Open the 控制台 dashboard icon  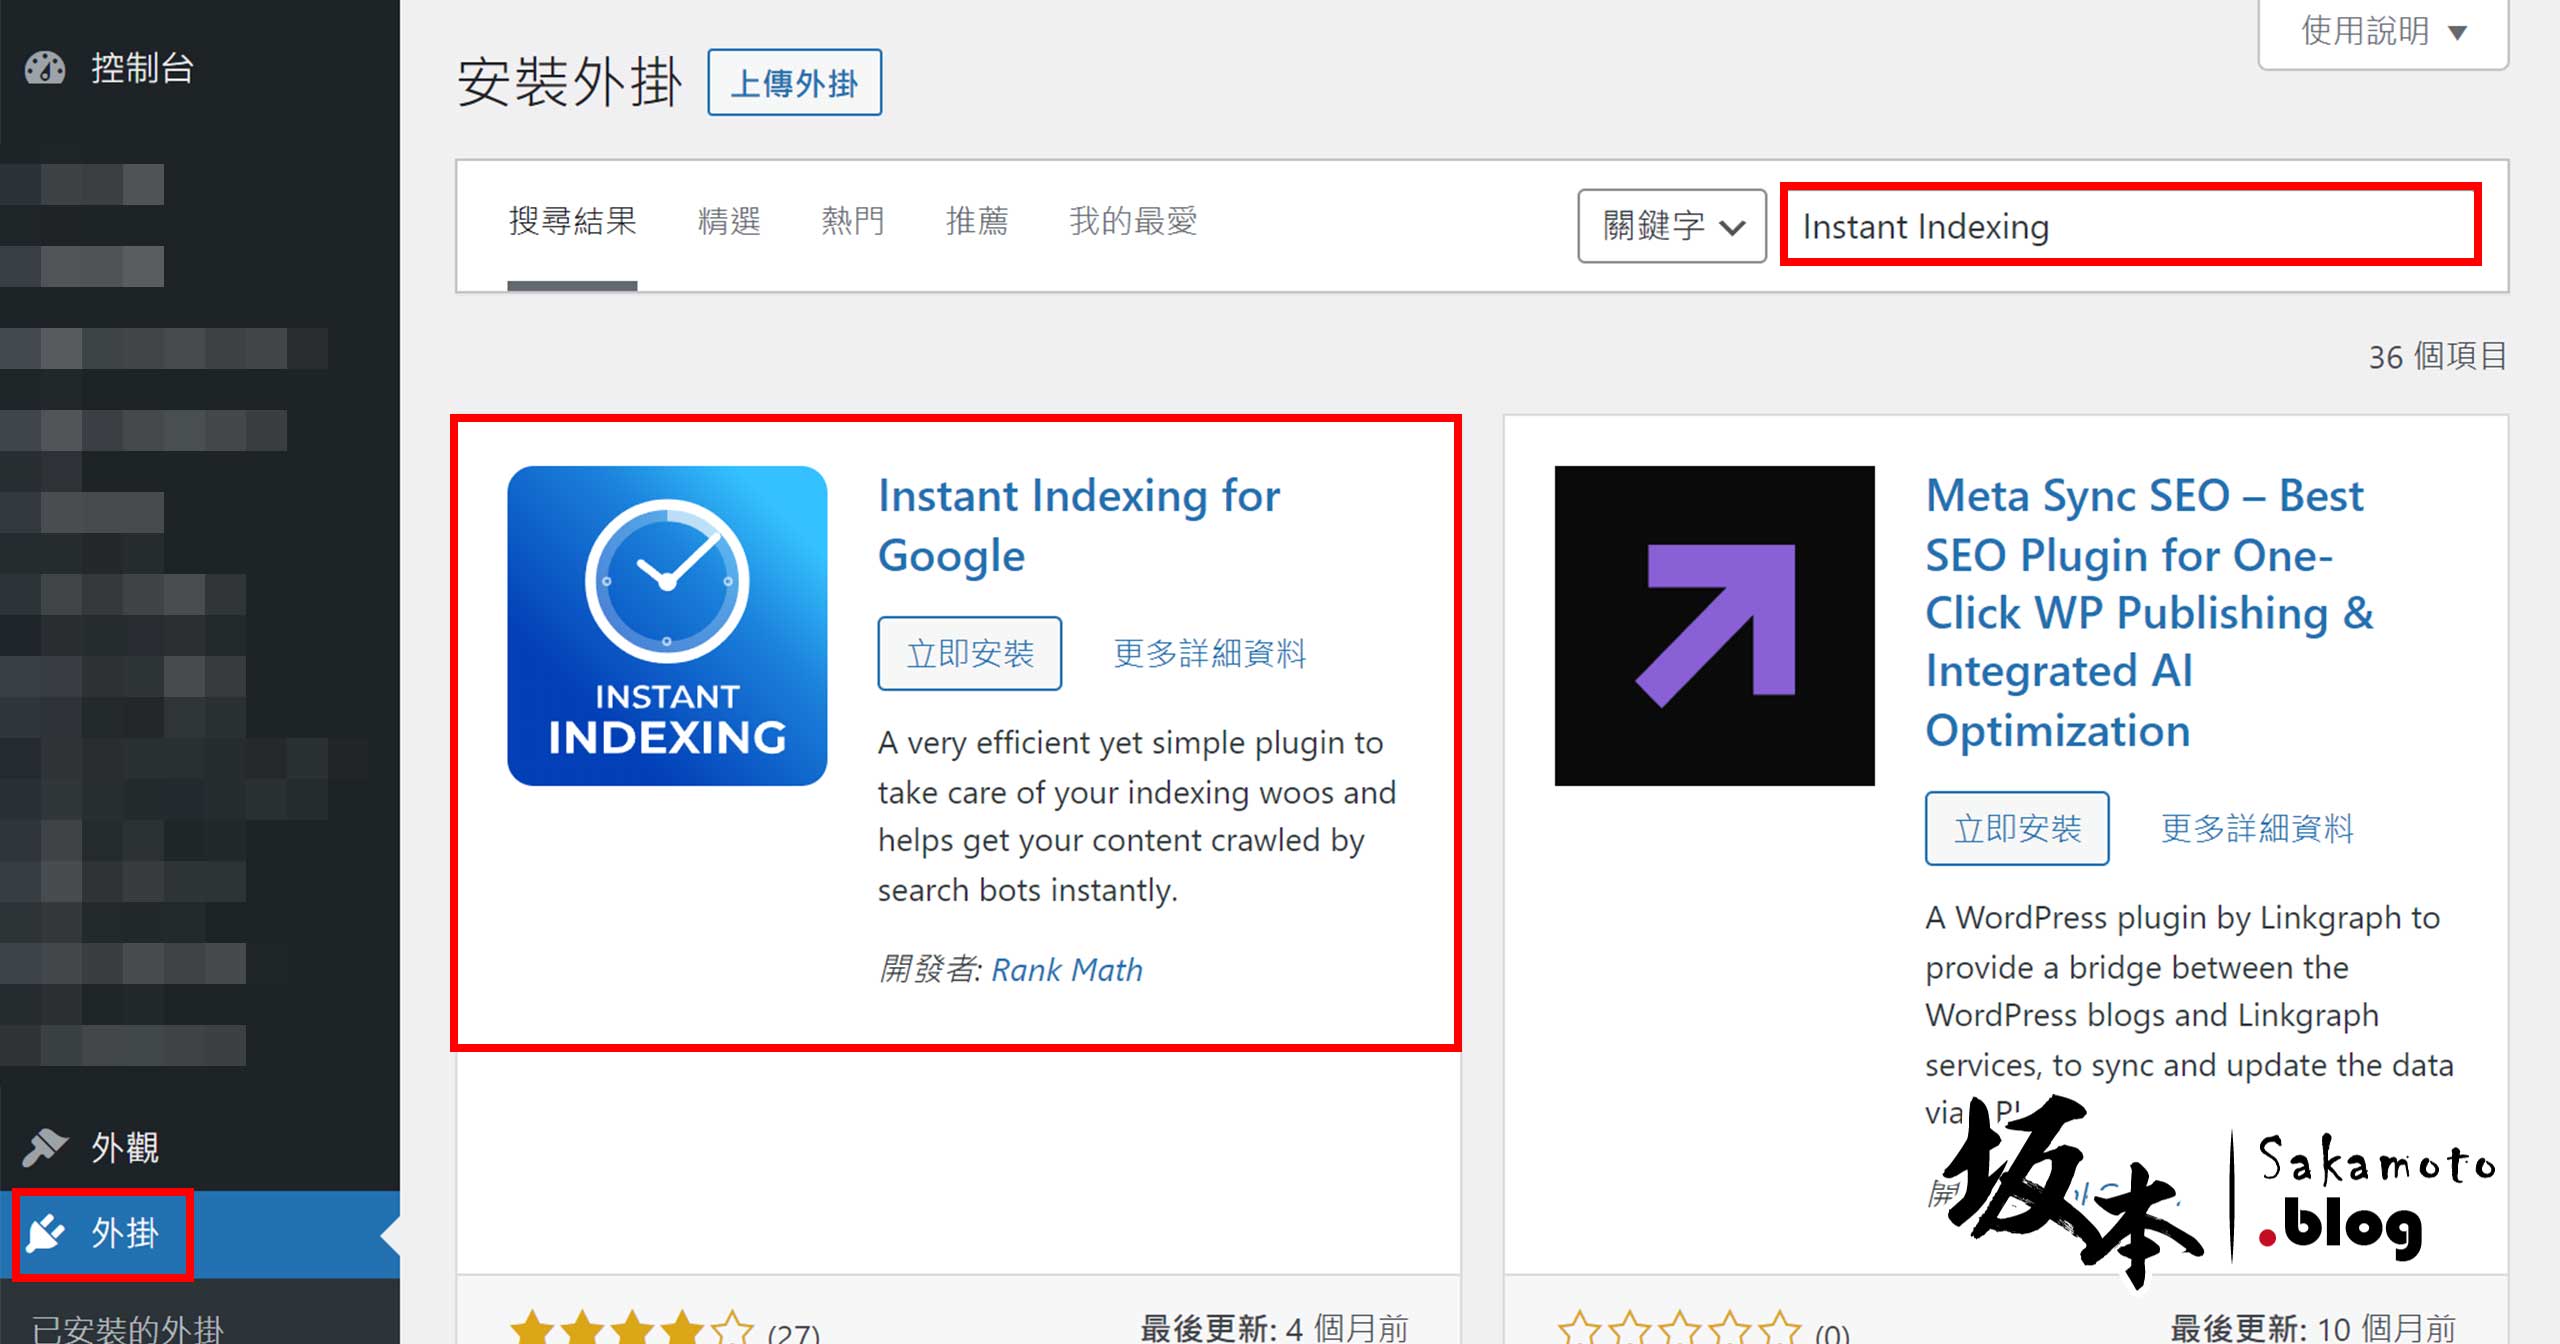click(45, 68)
